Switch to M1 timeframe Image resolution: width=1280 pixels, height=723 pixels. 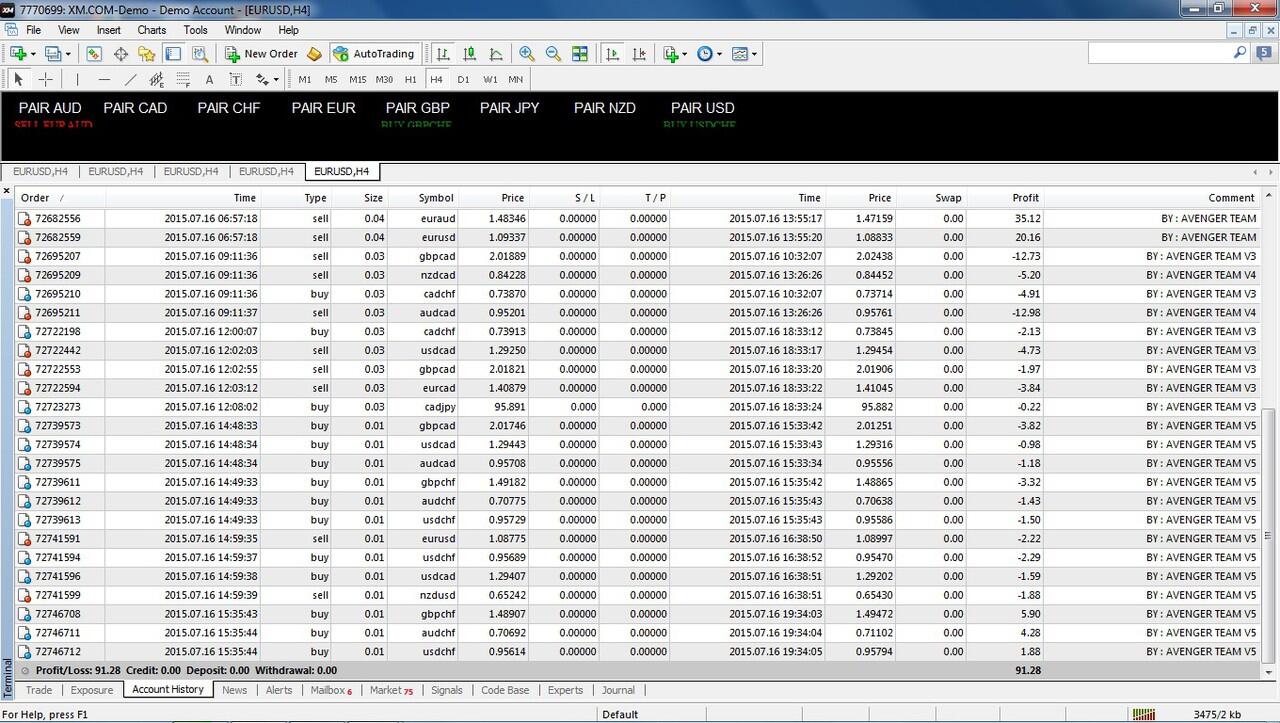coord(305,79)
